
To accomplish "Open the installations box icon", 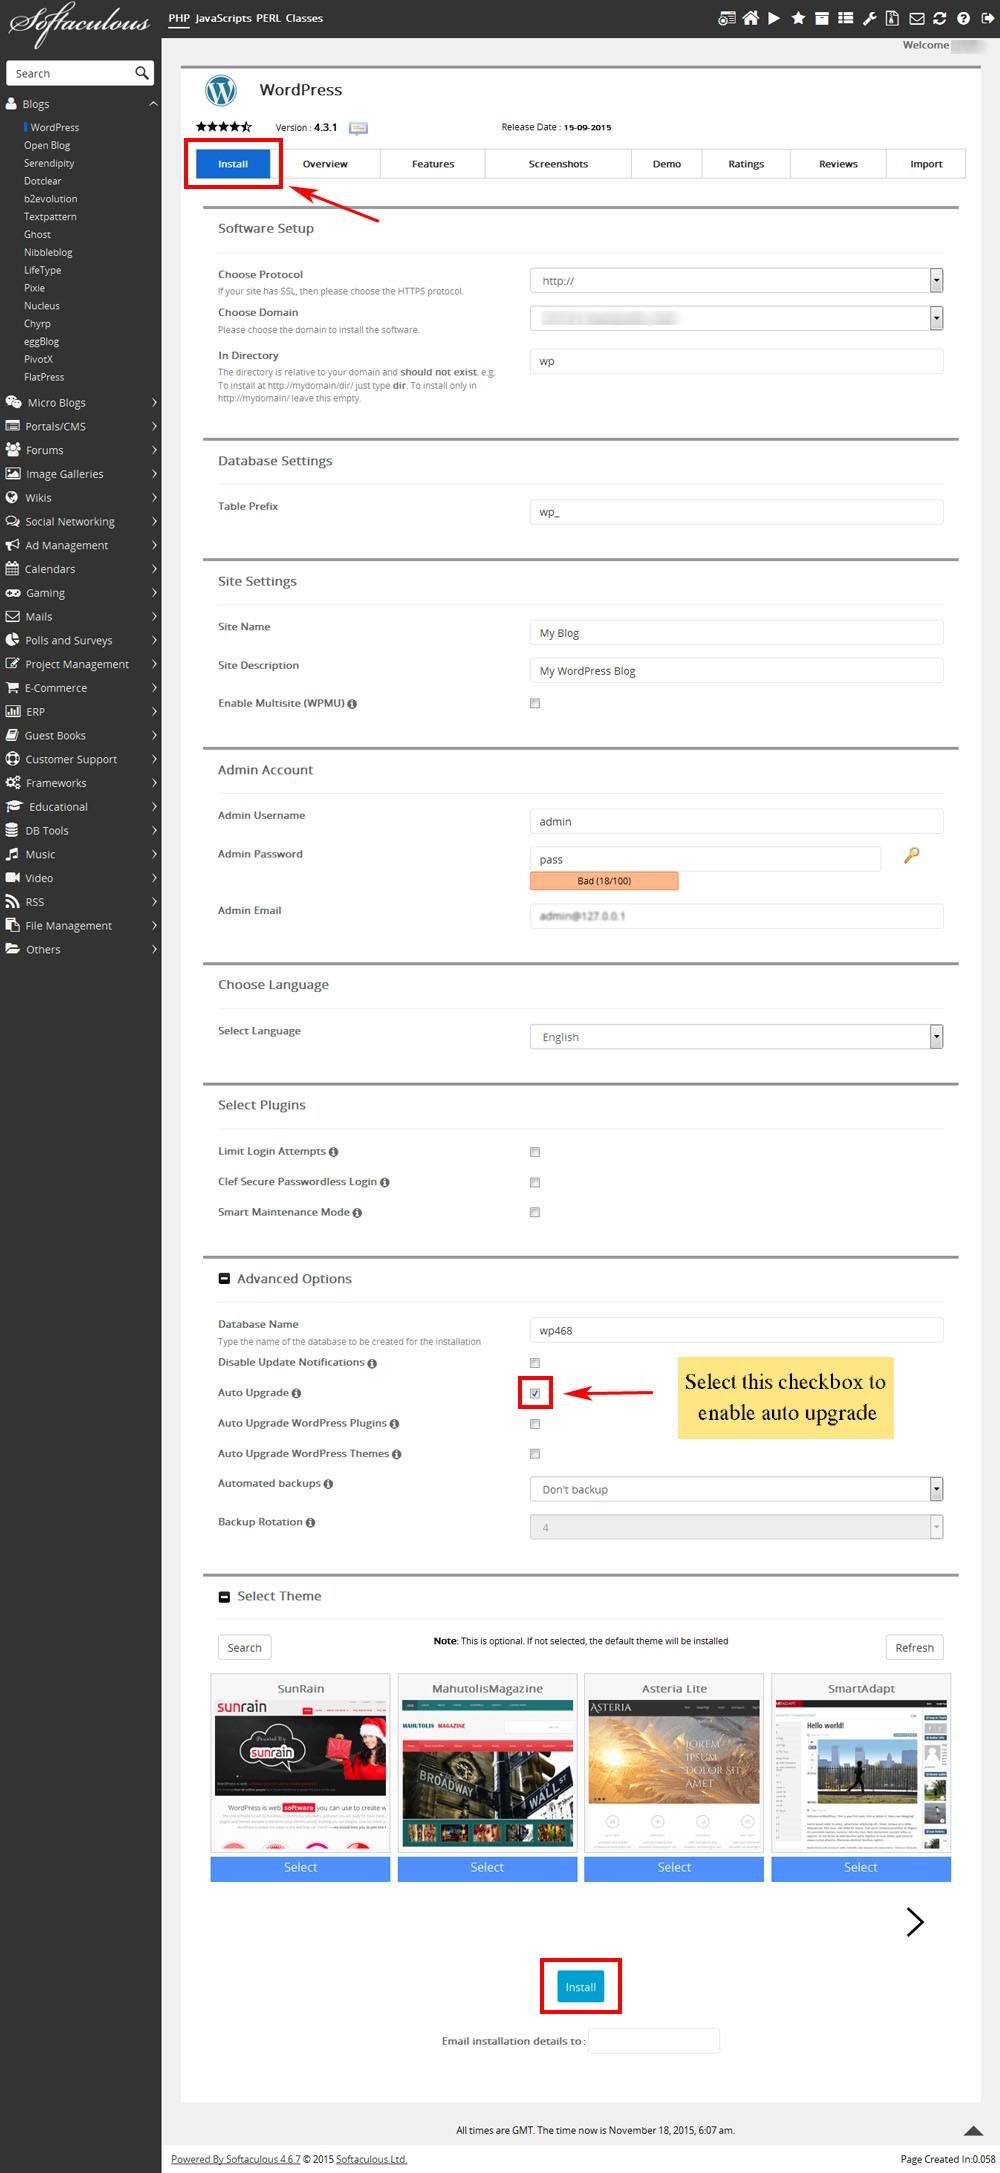I will (821, 18).
